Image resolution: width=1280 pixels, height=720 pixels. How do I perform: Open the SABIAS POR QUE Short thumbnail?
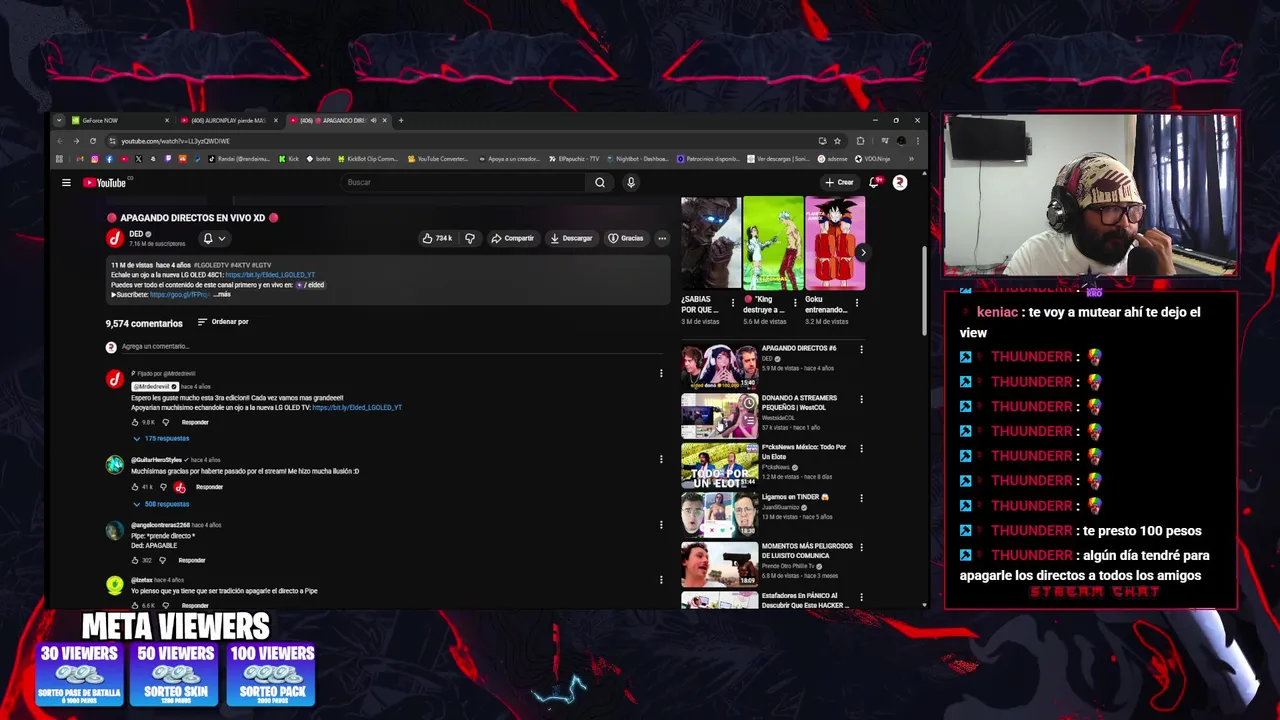point(711,243)
